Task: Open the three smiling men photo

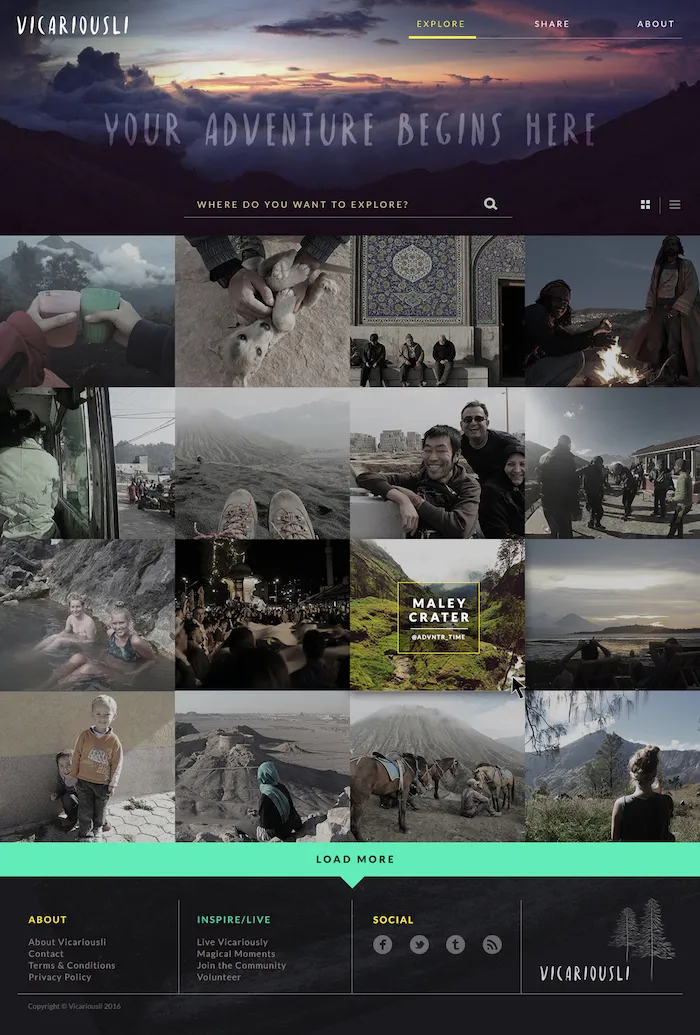Action: click(437, 463)
